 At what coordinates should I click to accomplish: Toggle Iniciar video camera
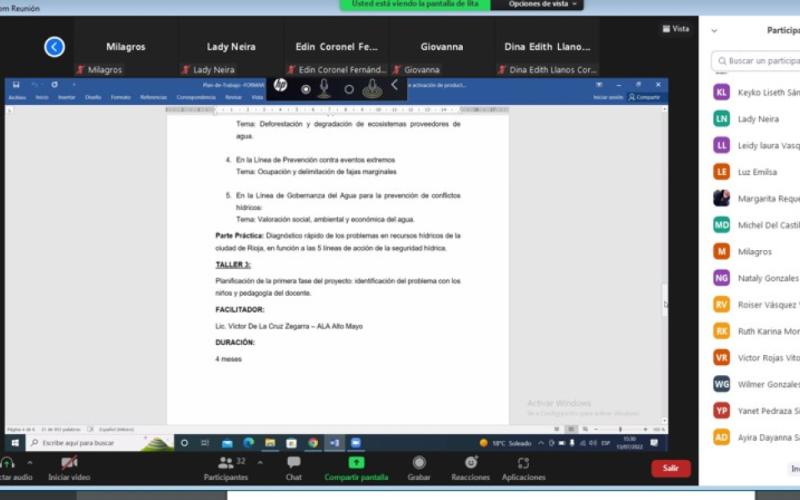[68, 463]
